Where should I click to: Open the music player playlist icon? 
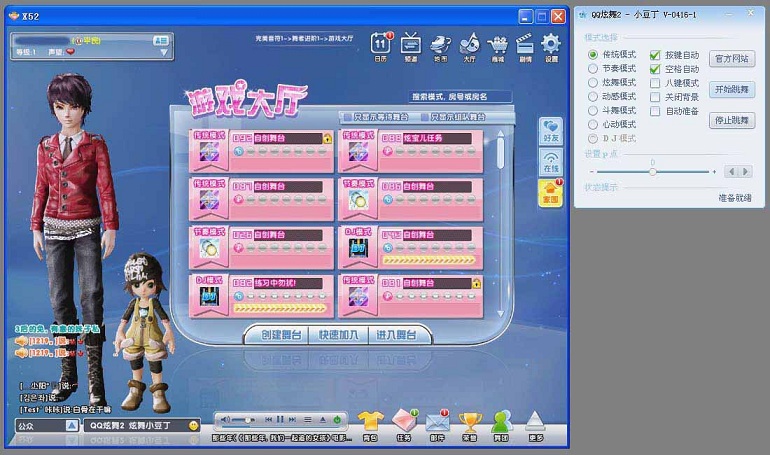(307, 420)
